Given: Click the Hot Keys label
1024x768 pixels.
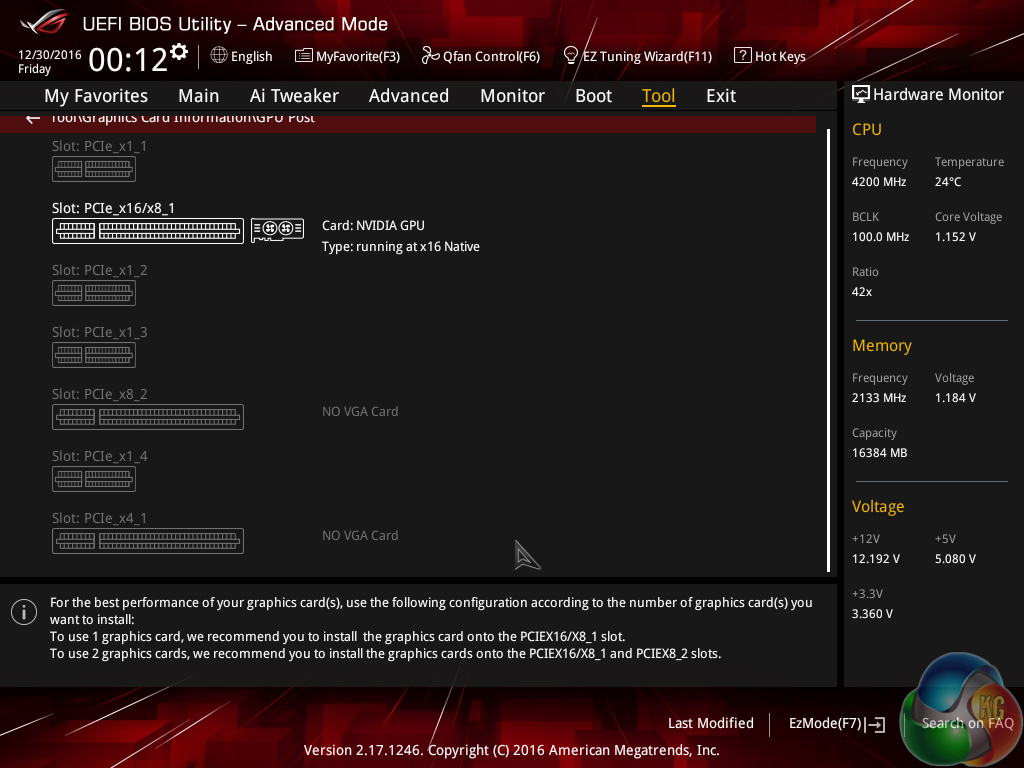Looking at the screenshot, I should (x=780, y=57).
